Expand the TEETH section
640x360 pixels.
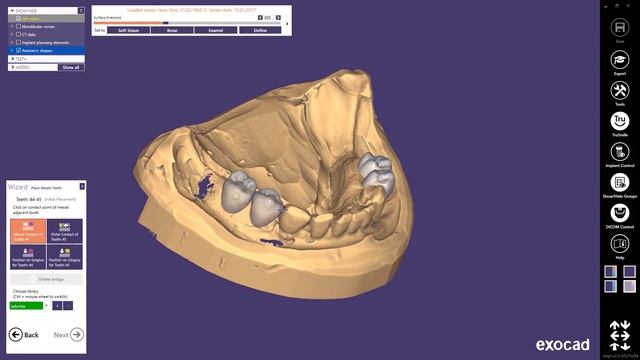point(13,59)
